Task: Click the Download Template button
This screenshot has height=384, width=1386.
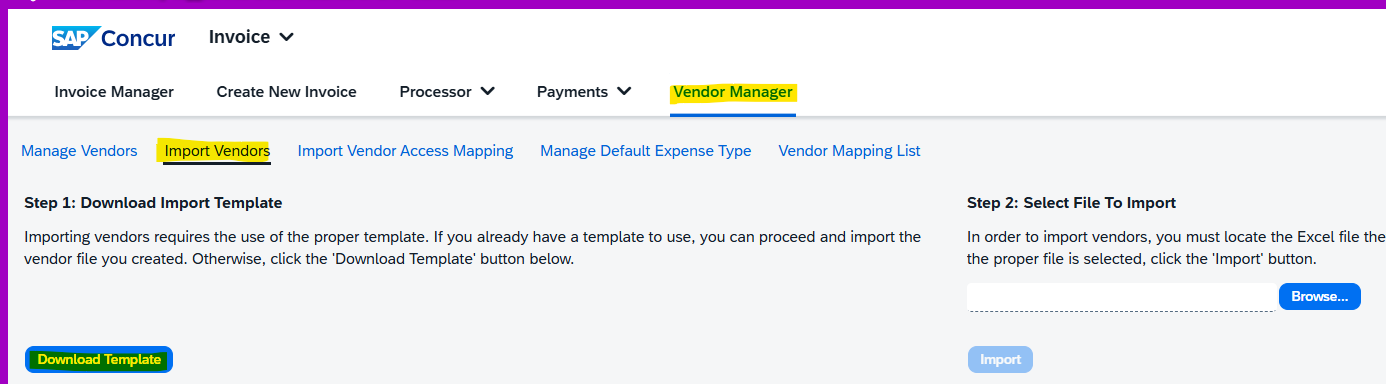Action: pos(99,360)
